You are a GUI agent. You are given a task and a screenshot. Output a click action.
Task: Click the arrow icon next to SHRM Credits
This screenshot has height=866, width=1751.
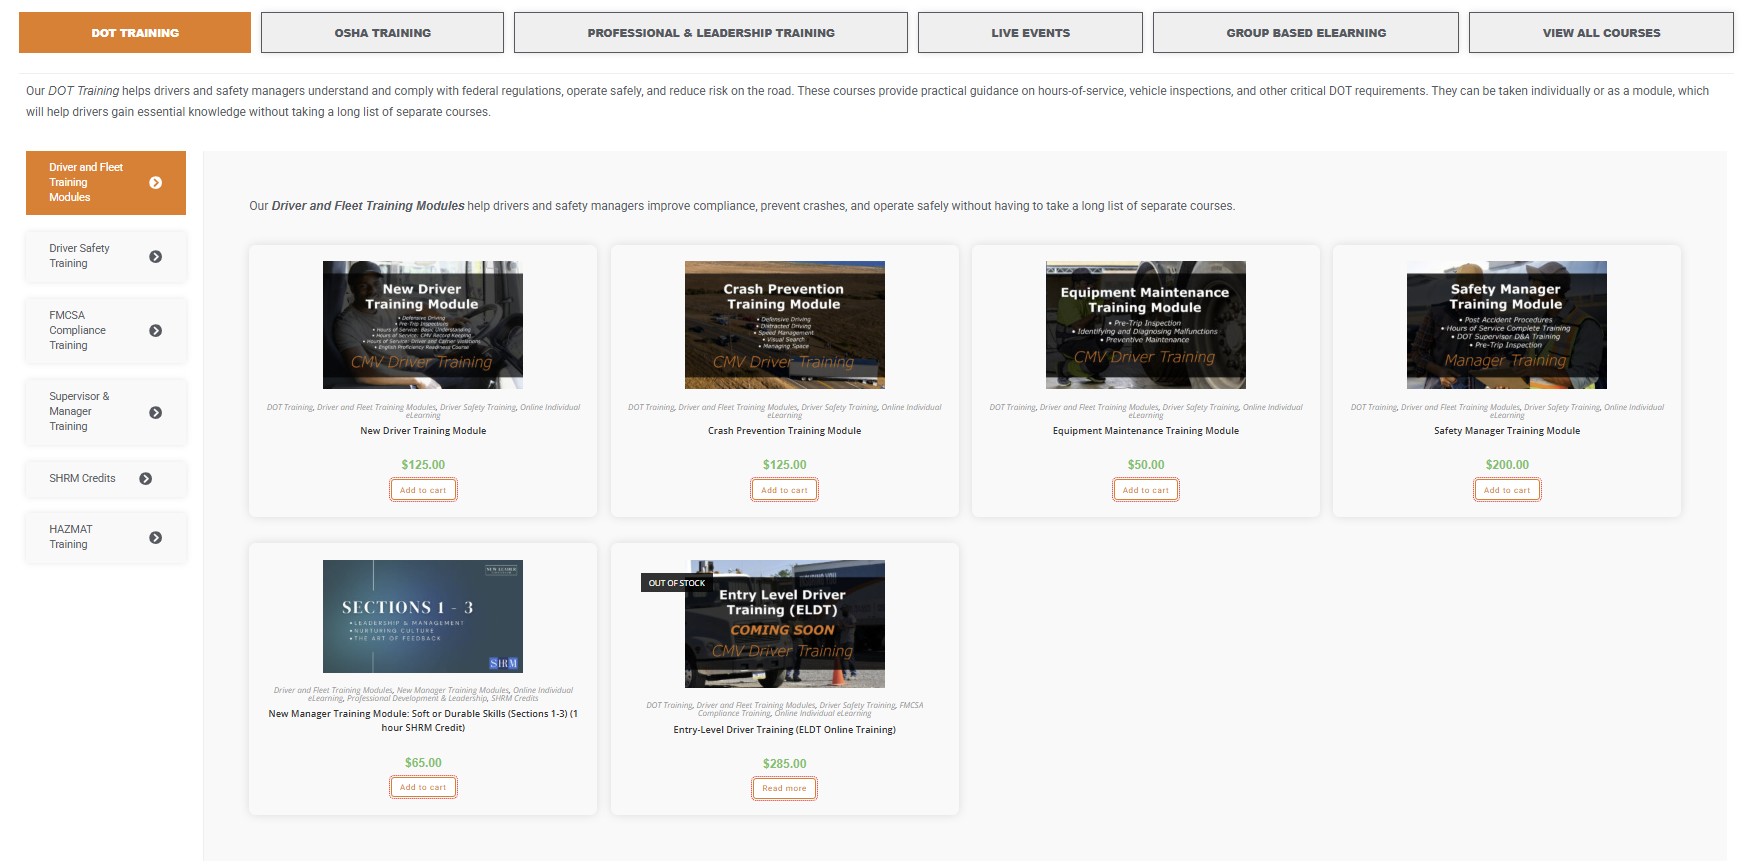coord(146,479)
